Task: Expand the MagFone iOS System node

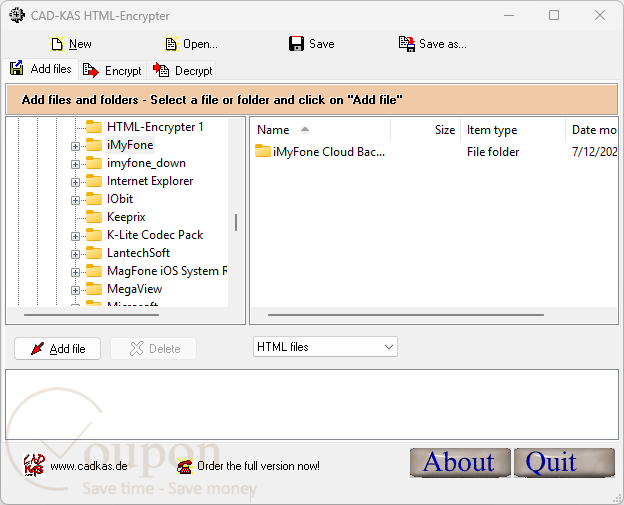Action: click(x=75, y=273)
